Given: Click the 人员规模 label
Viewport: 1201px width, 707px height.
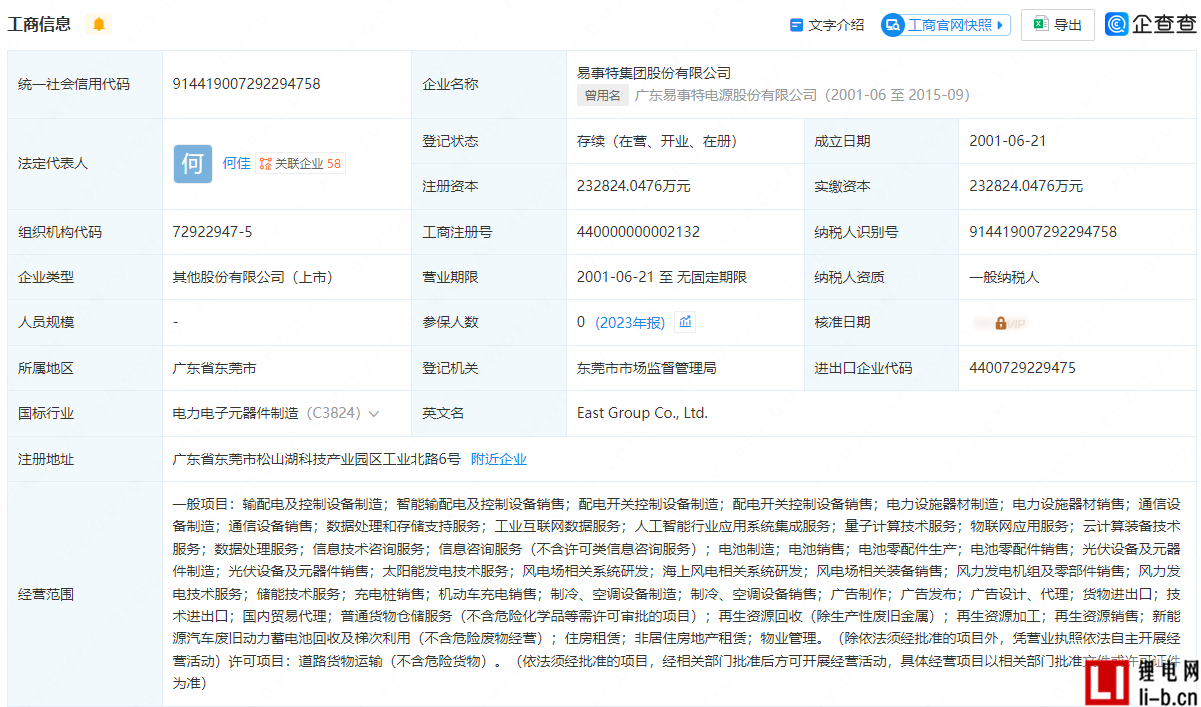Looking at the screenshot, I should [x=46, y=322].
